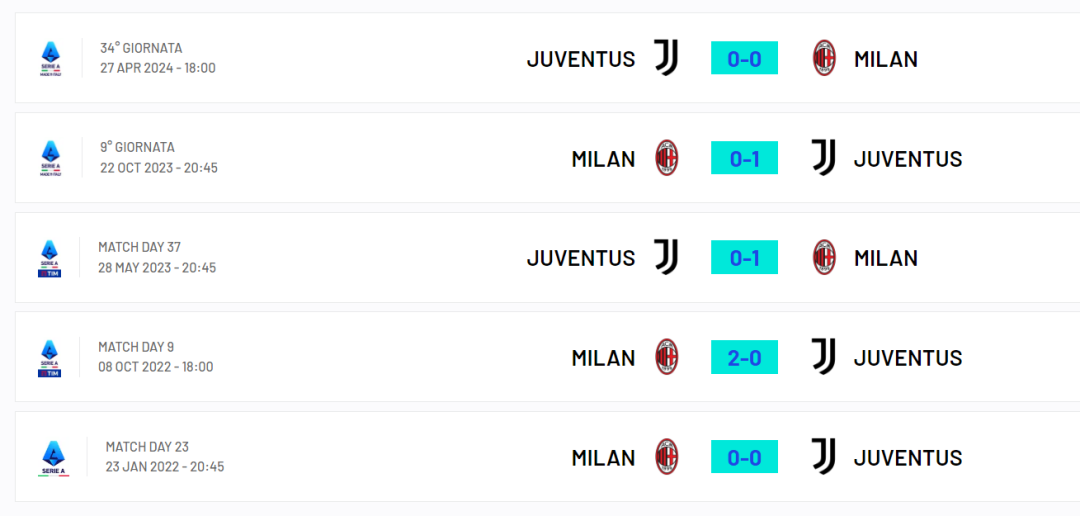
Task: Open the 0-0 score of 23 Jan 2022
Action: click(745, 457)
